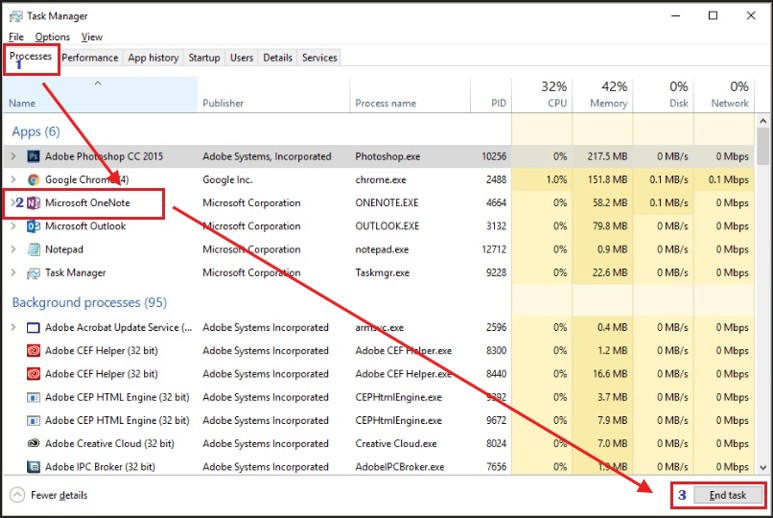Switch to the Users tab
Viewport: 773px width, 518px height.
pyautogui.click(x=242, y=58)
